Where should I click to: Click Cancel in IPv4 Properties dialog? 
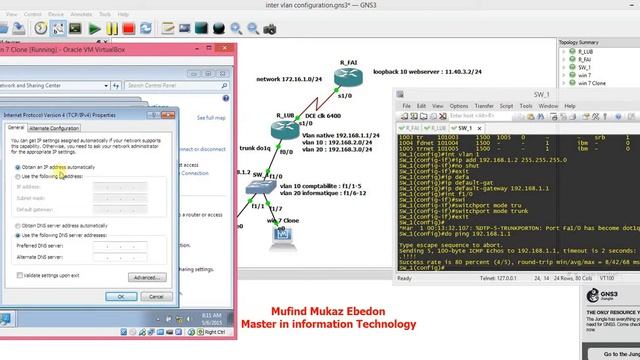(156, 297)
